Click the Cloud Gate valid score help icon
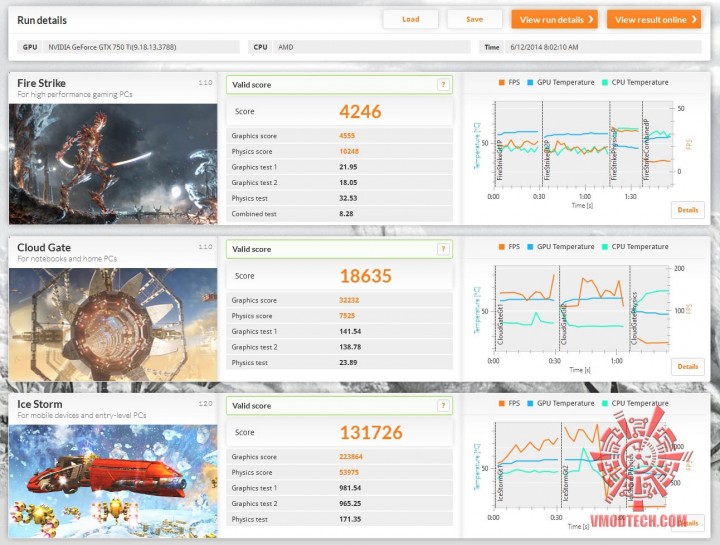720x545 pixels. point(443,249)
